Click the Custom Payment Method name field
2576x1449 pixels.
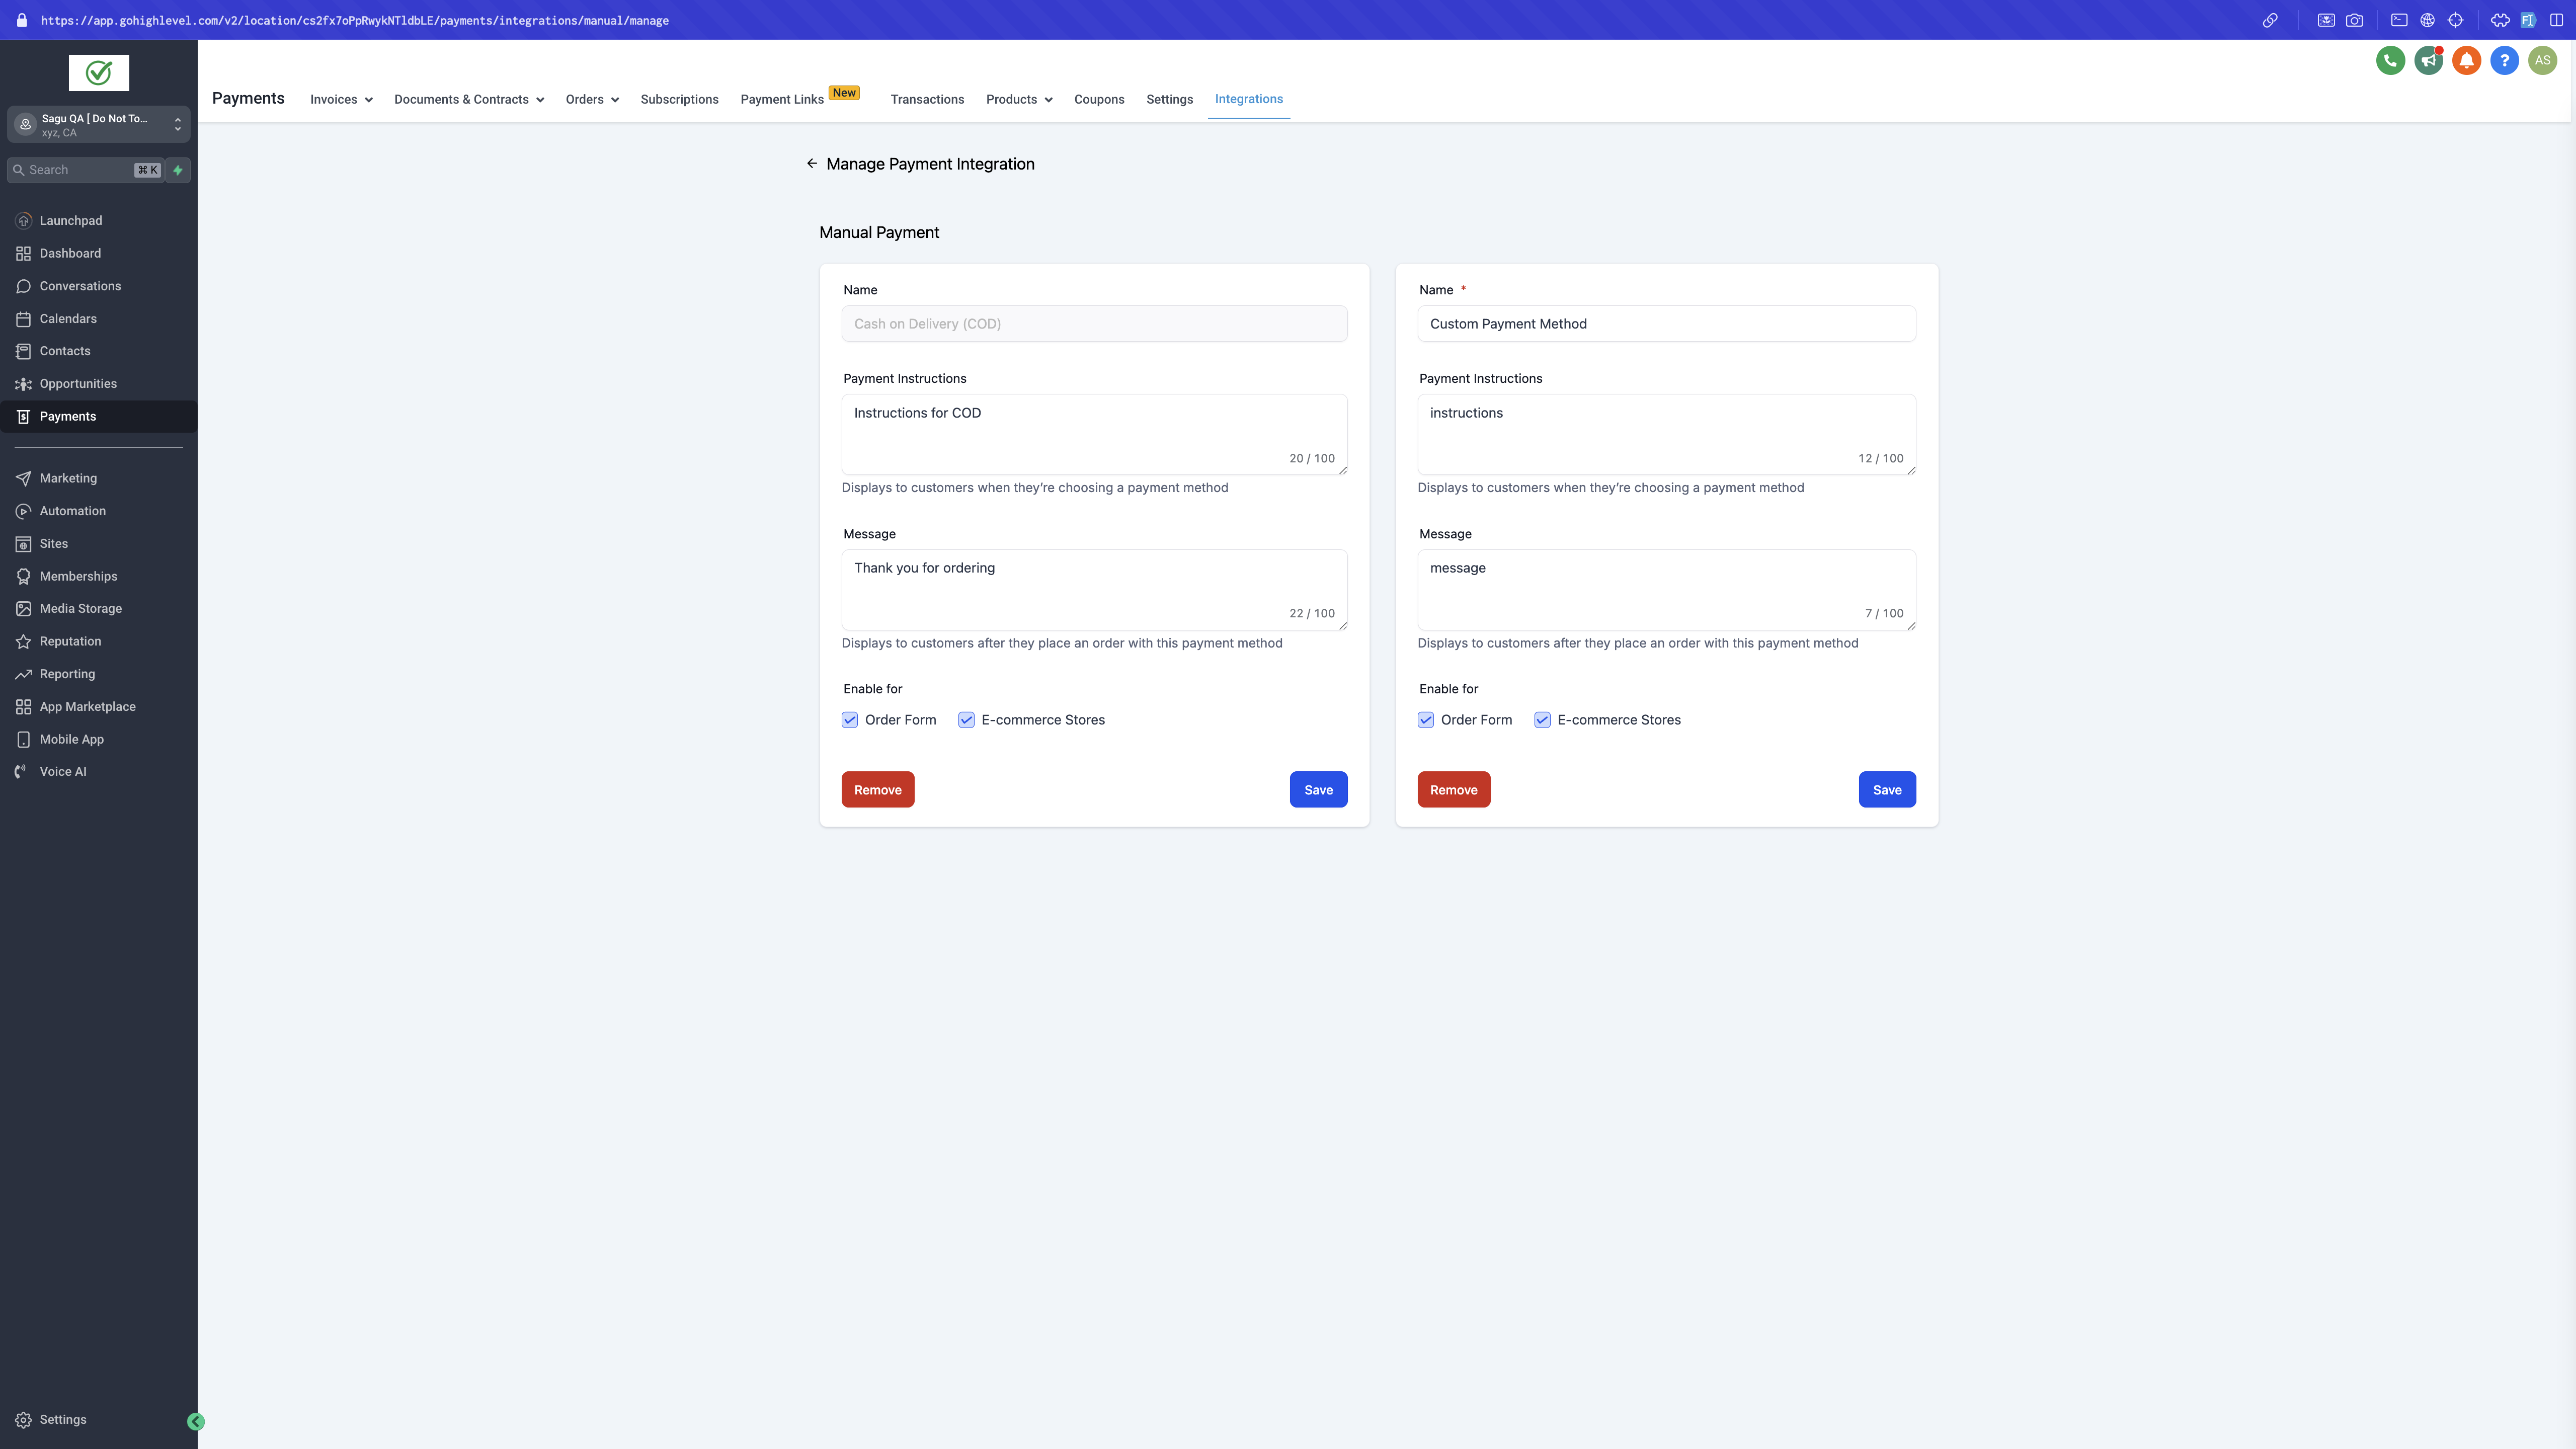(x=1666, y=324)
